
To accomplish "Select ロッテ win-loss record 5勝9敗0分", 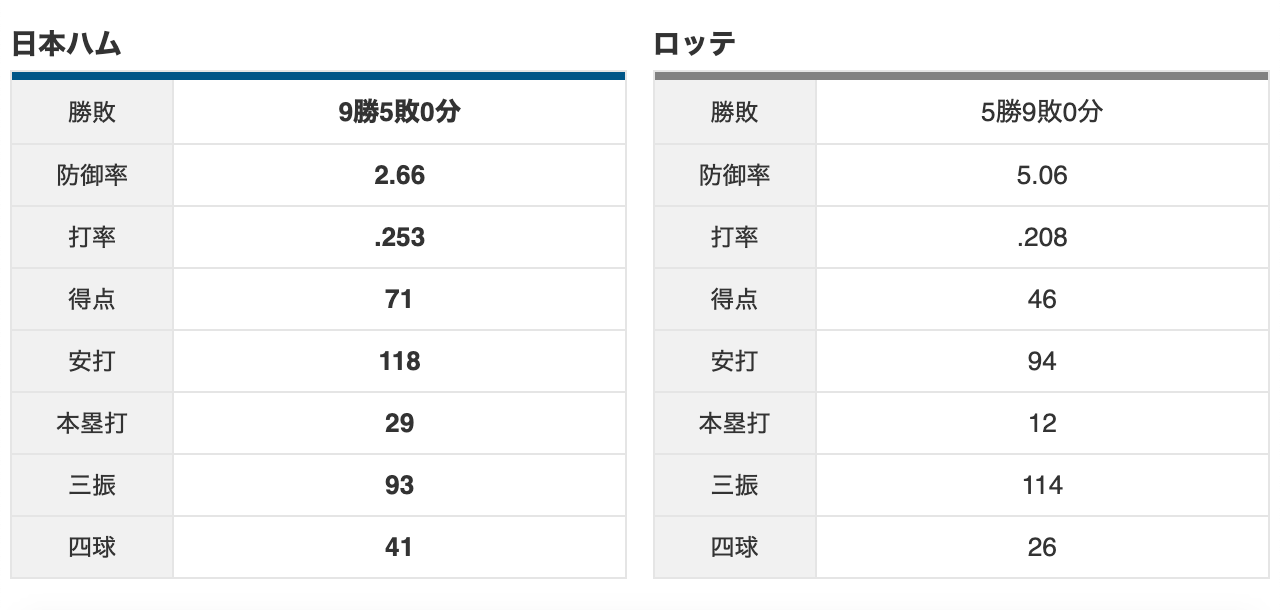I will coord(1042,113).
